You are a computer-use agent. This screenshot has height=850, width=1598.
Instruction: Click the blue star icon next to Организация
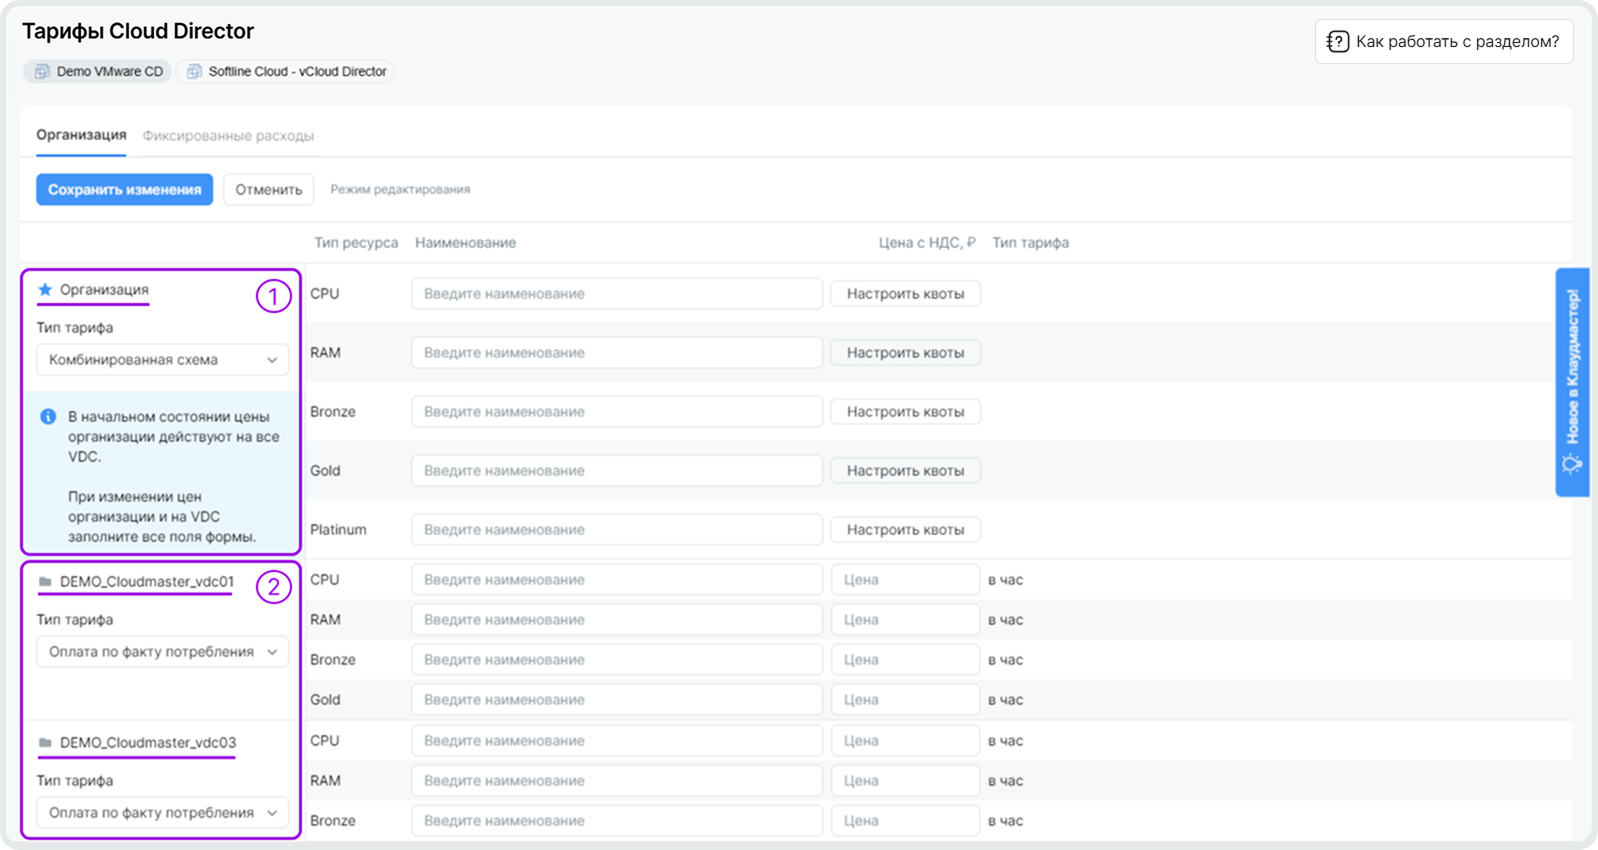(x=45, y=290)
